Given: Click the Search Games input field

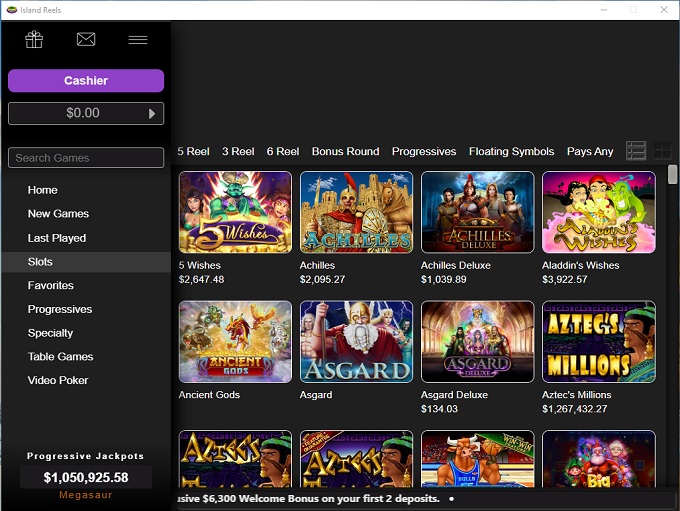Looking at the screenshot, I should pos(86,157).
